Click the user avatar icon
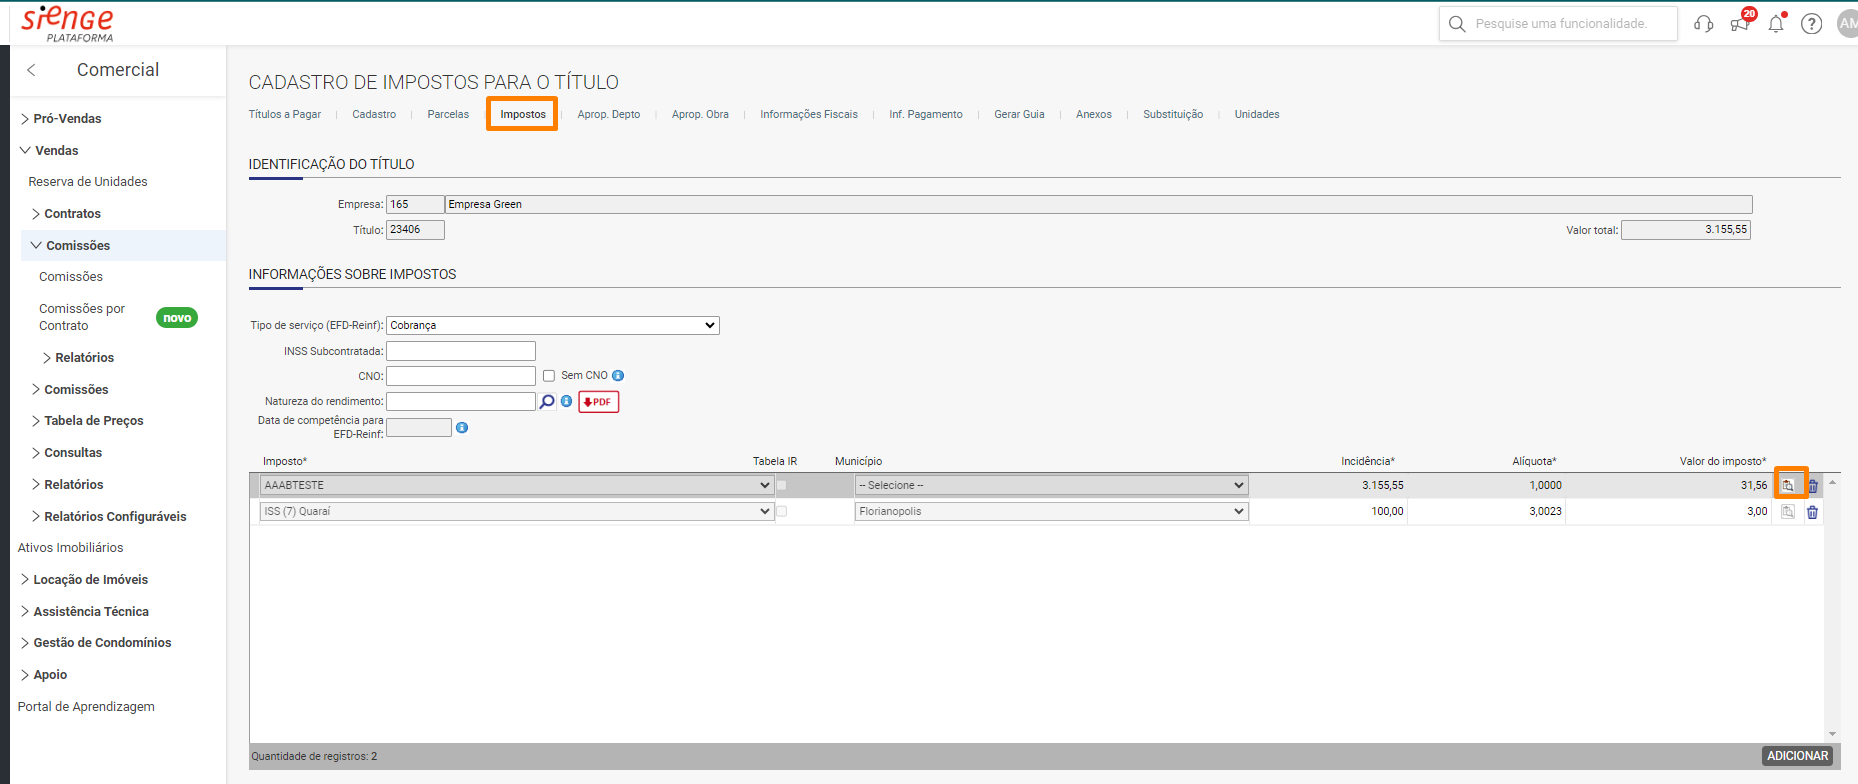 (1847, 24)
